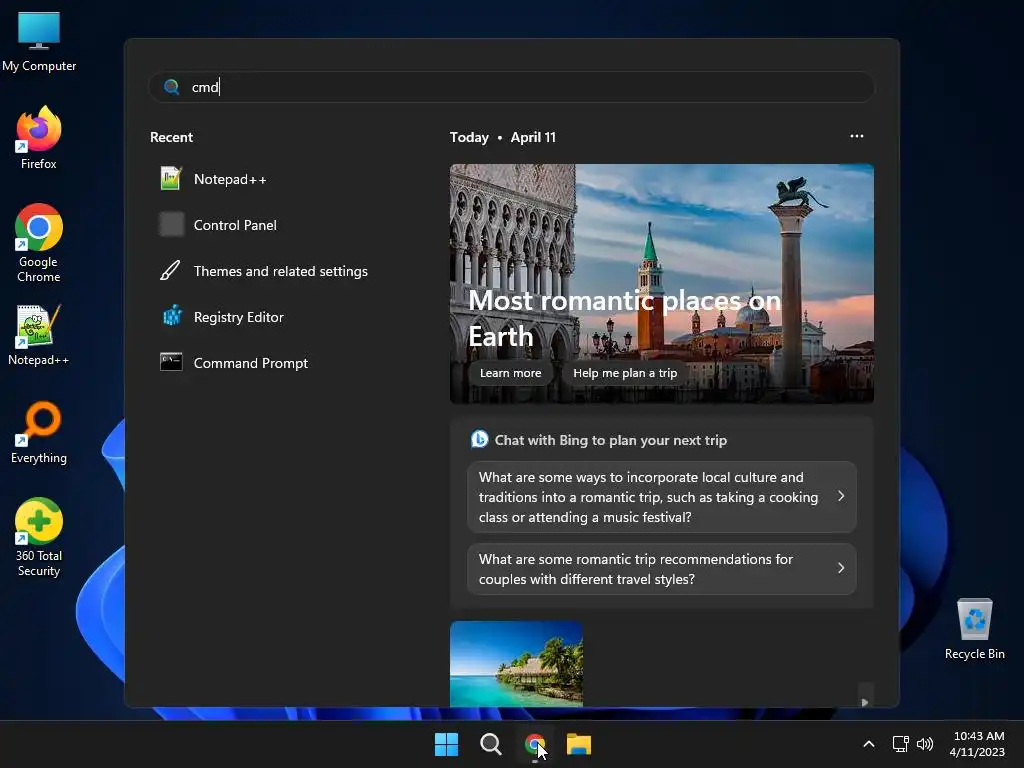
Task: Select the Google Chrome desktop shortcut
Action: tap(39, 243)
